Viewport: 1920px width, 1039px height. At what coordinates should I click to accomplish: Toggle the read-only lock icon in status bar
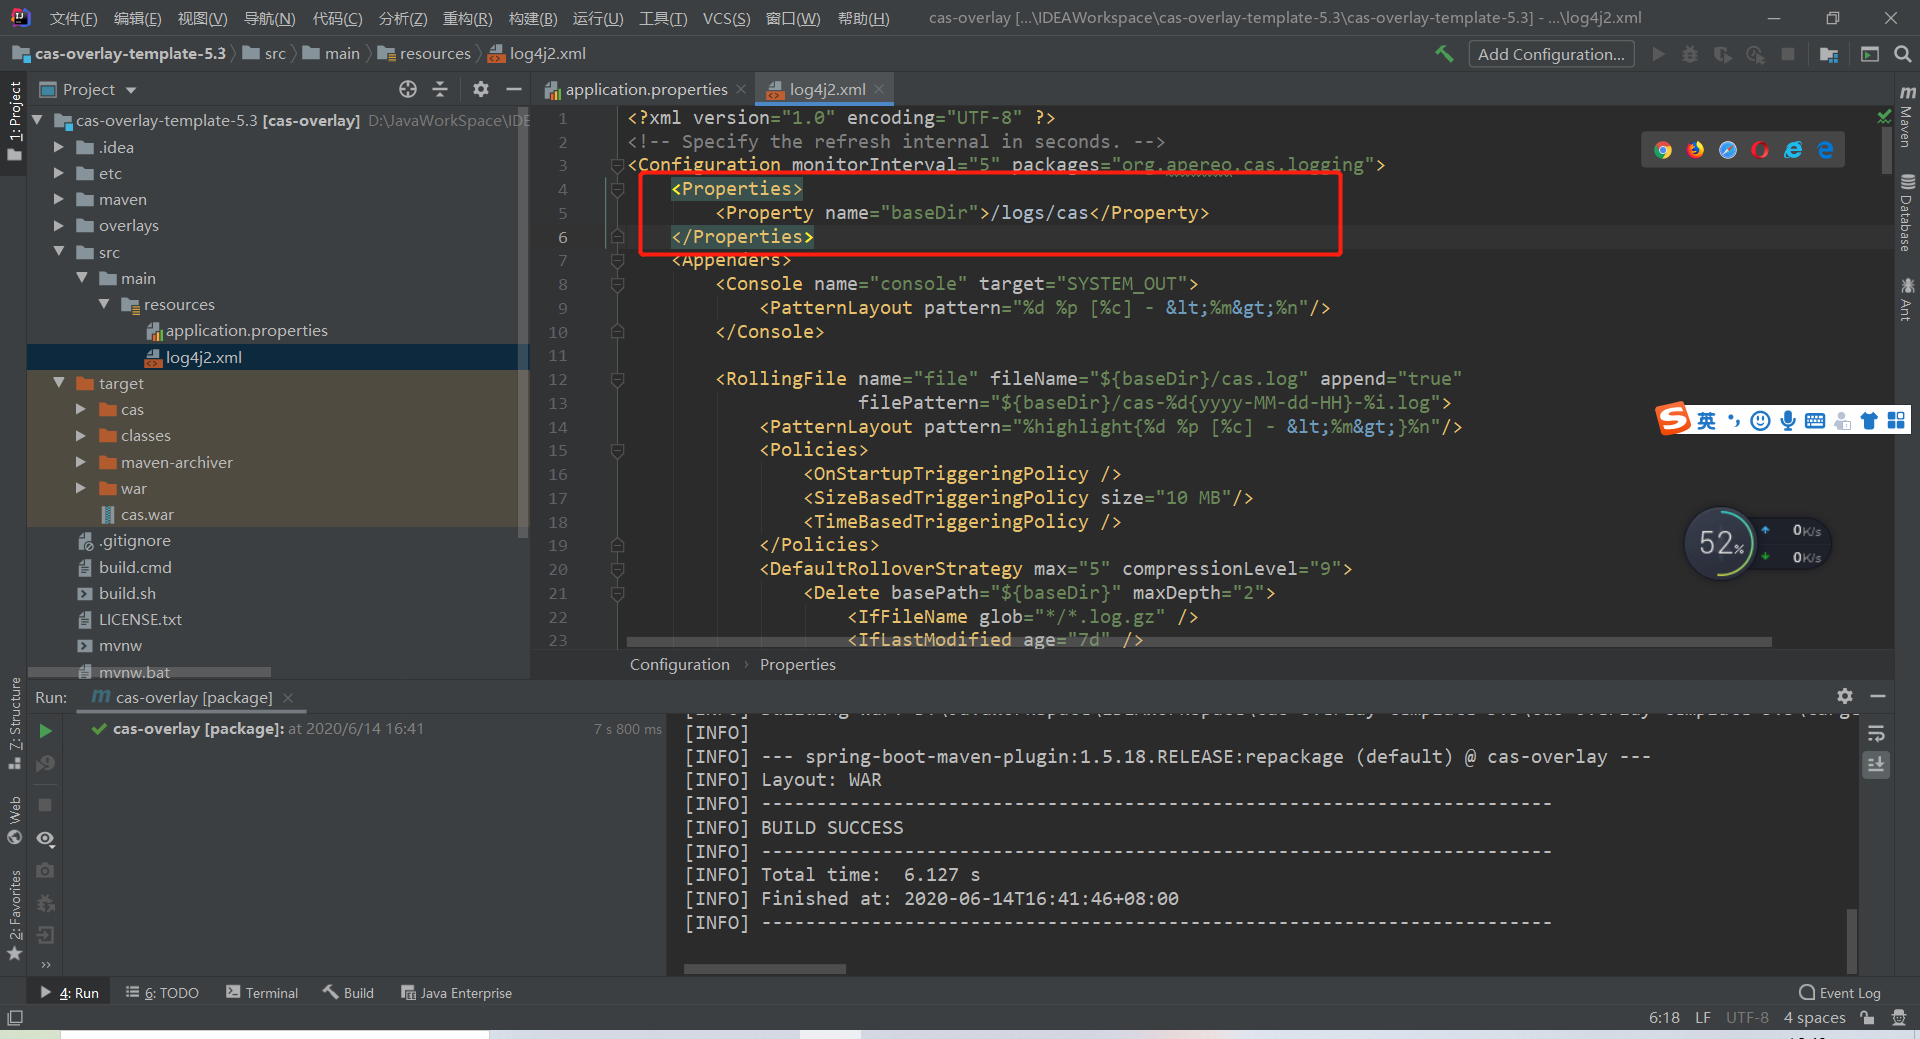tap(1867, 1018)
